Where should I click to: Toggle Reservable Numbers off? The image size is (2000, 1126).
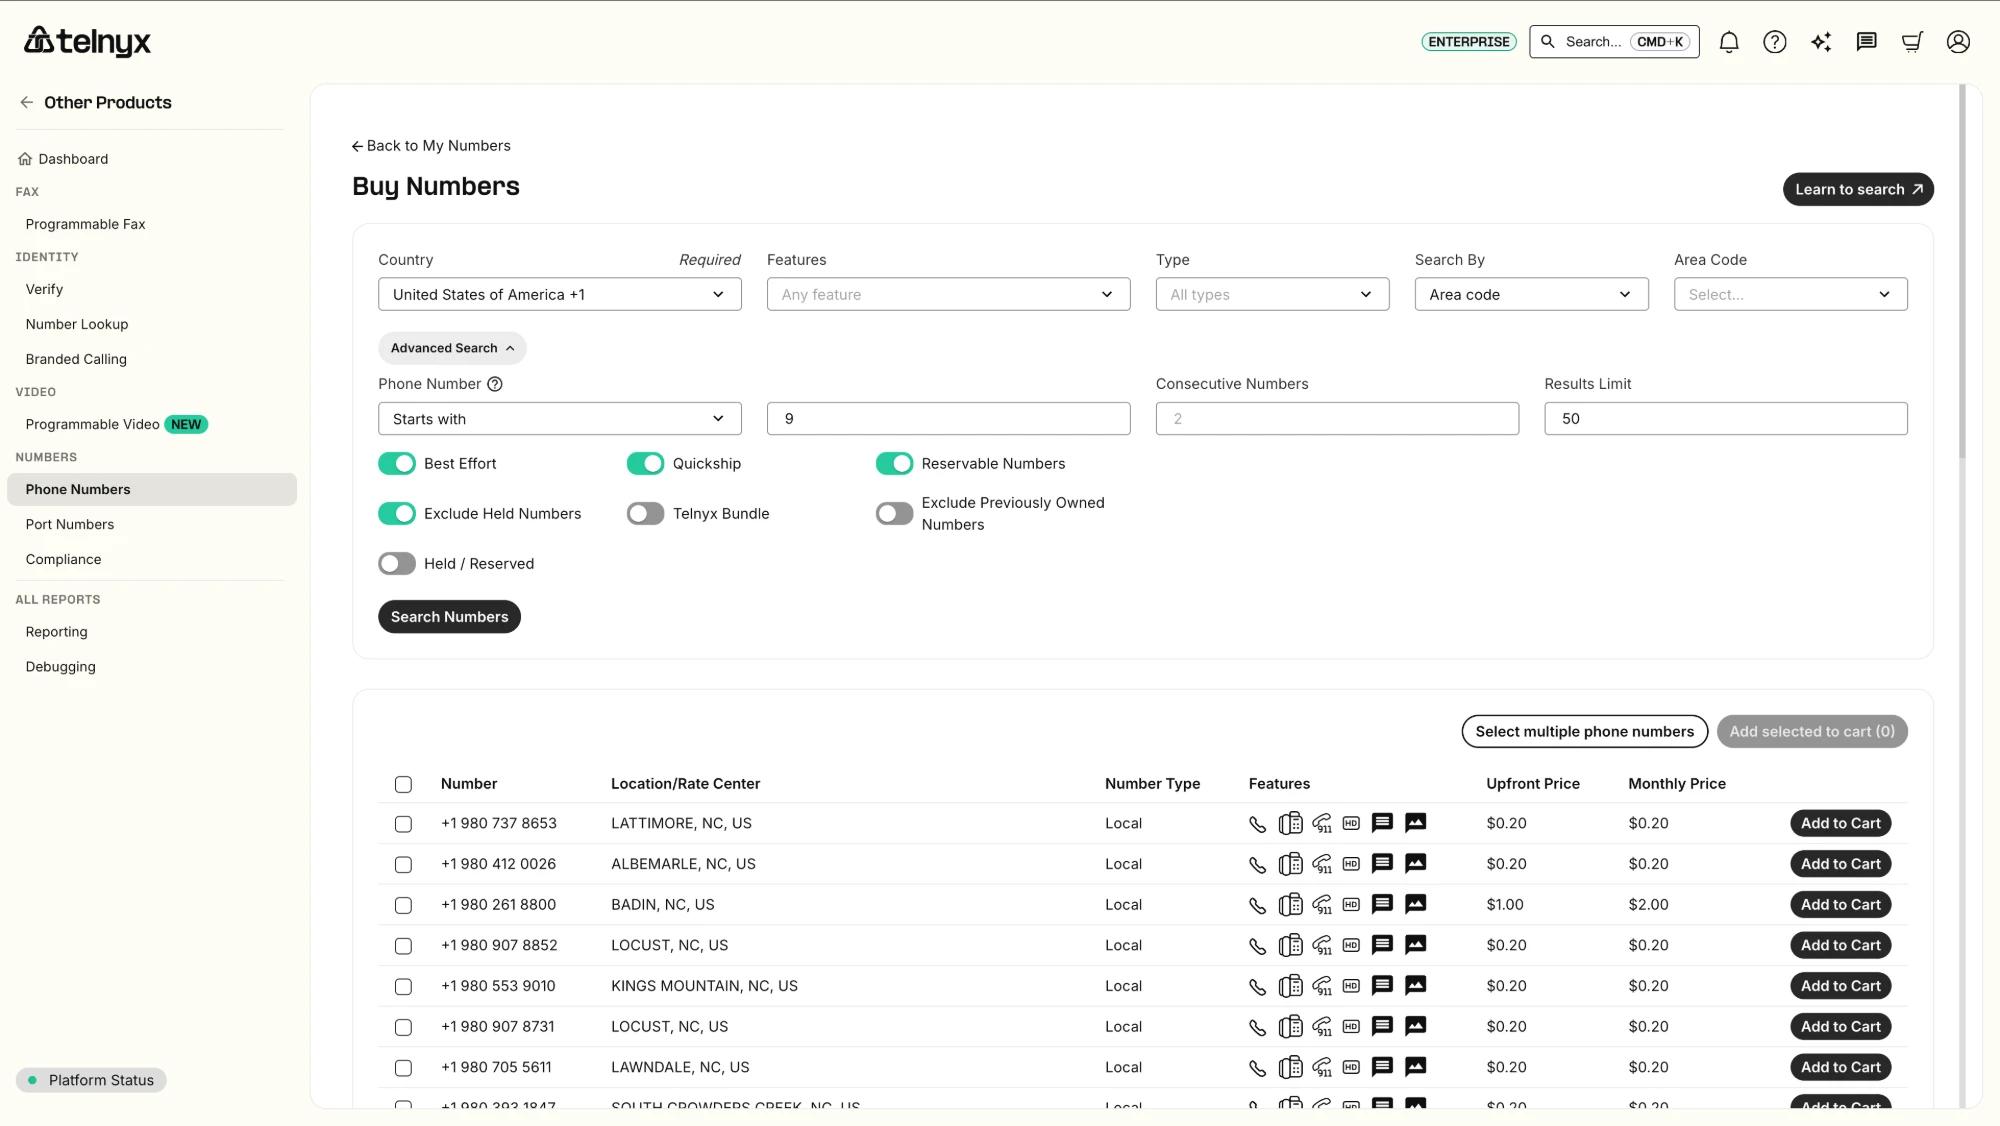894,464
